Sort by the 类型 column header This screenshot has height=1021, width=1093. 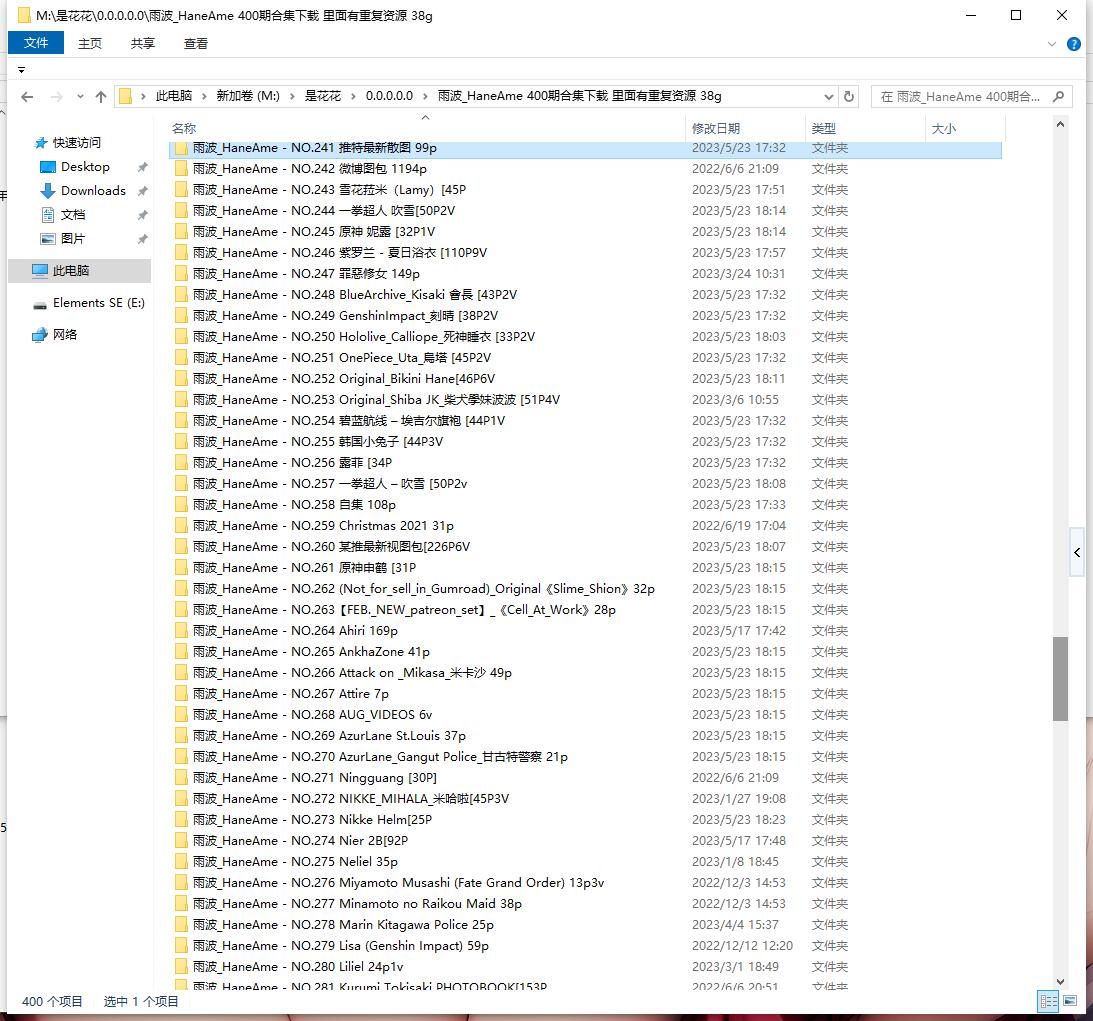pyautogui.click(x=824, y=128)
